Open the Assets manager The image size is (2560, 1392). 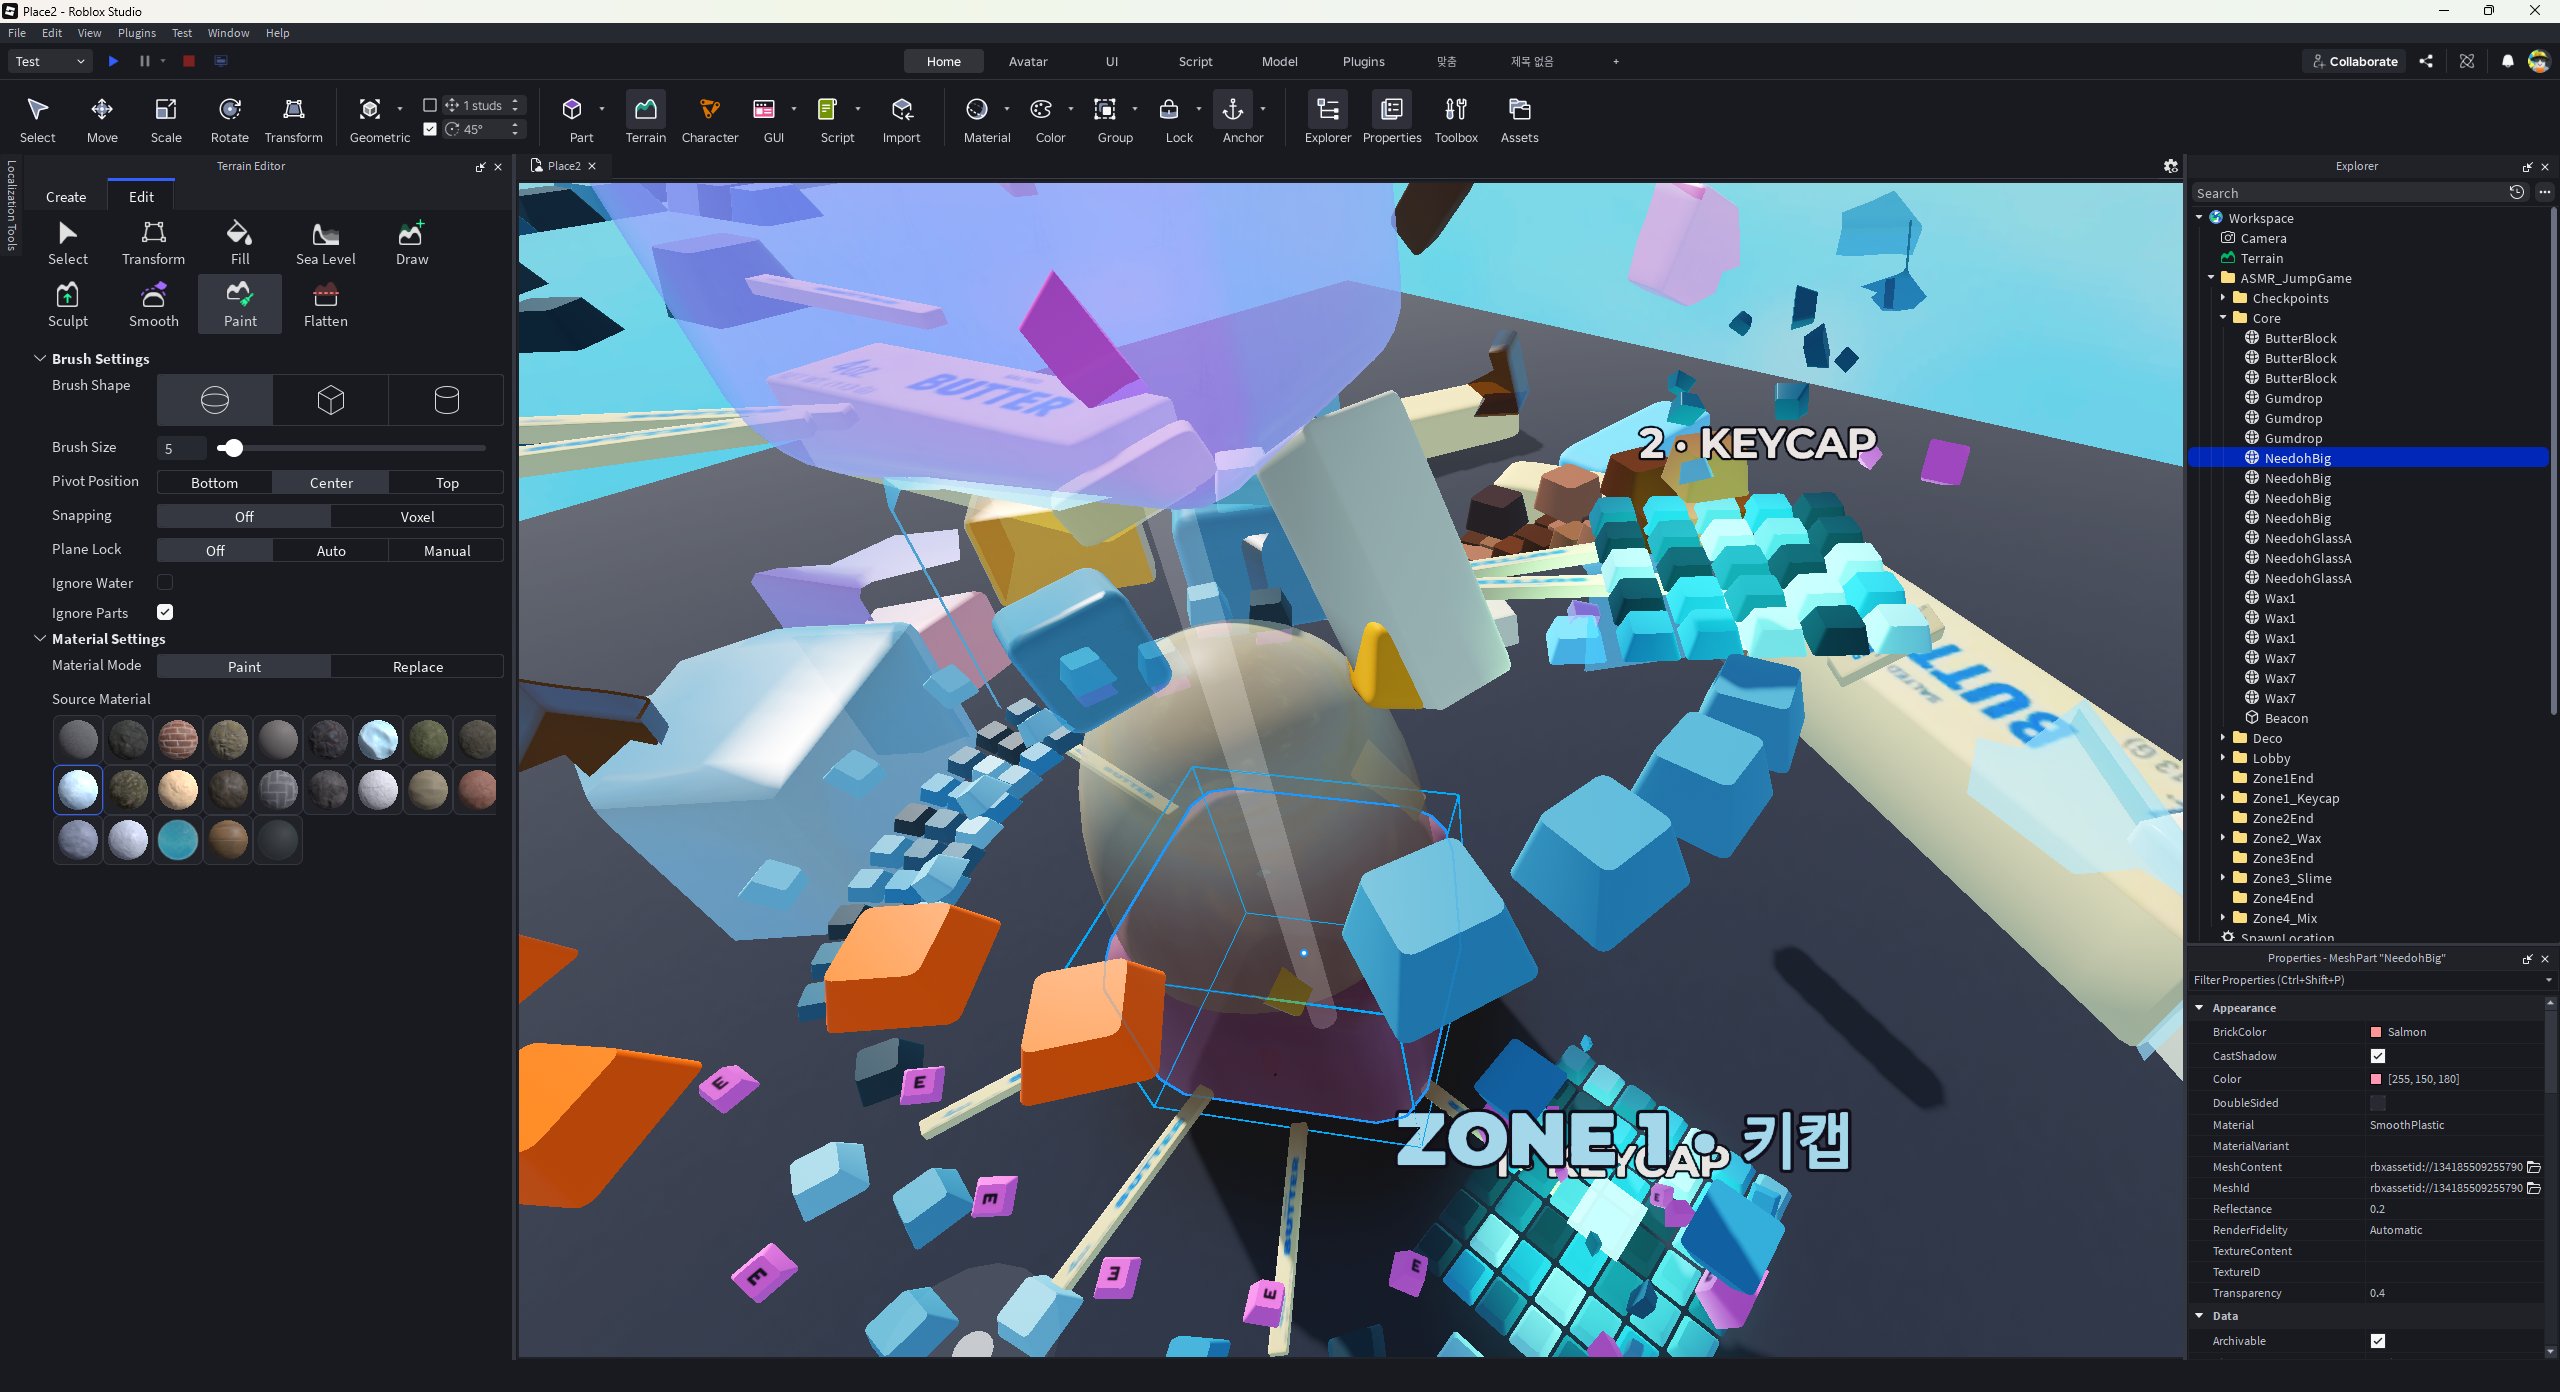coord(1519,119)
